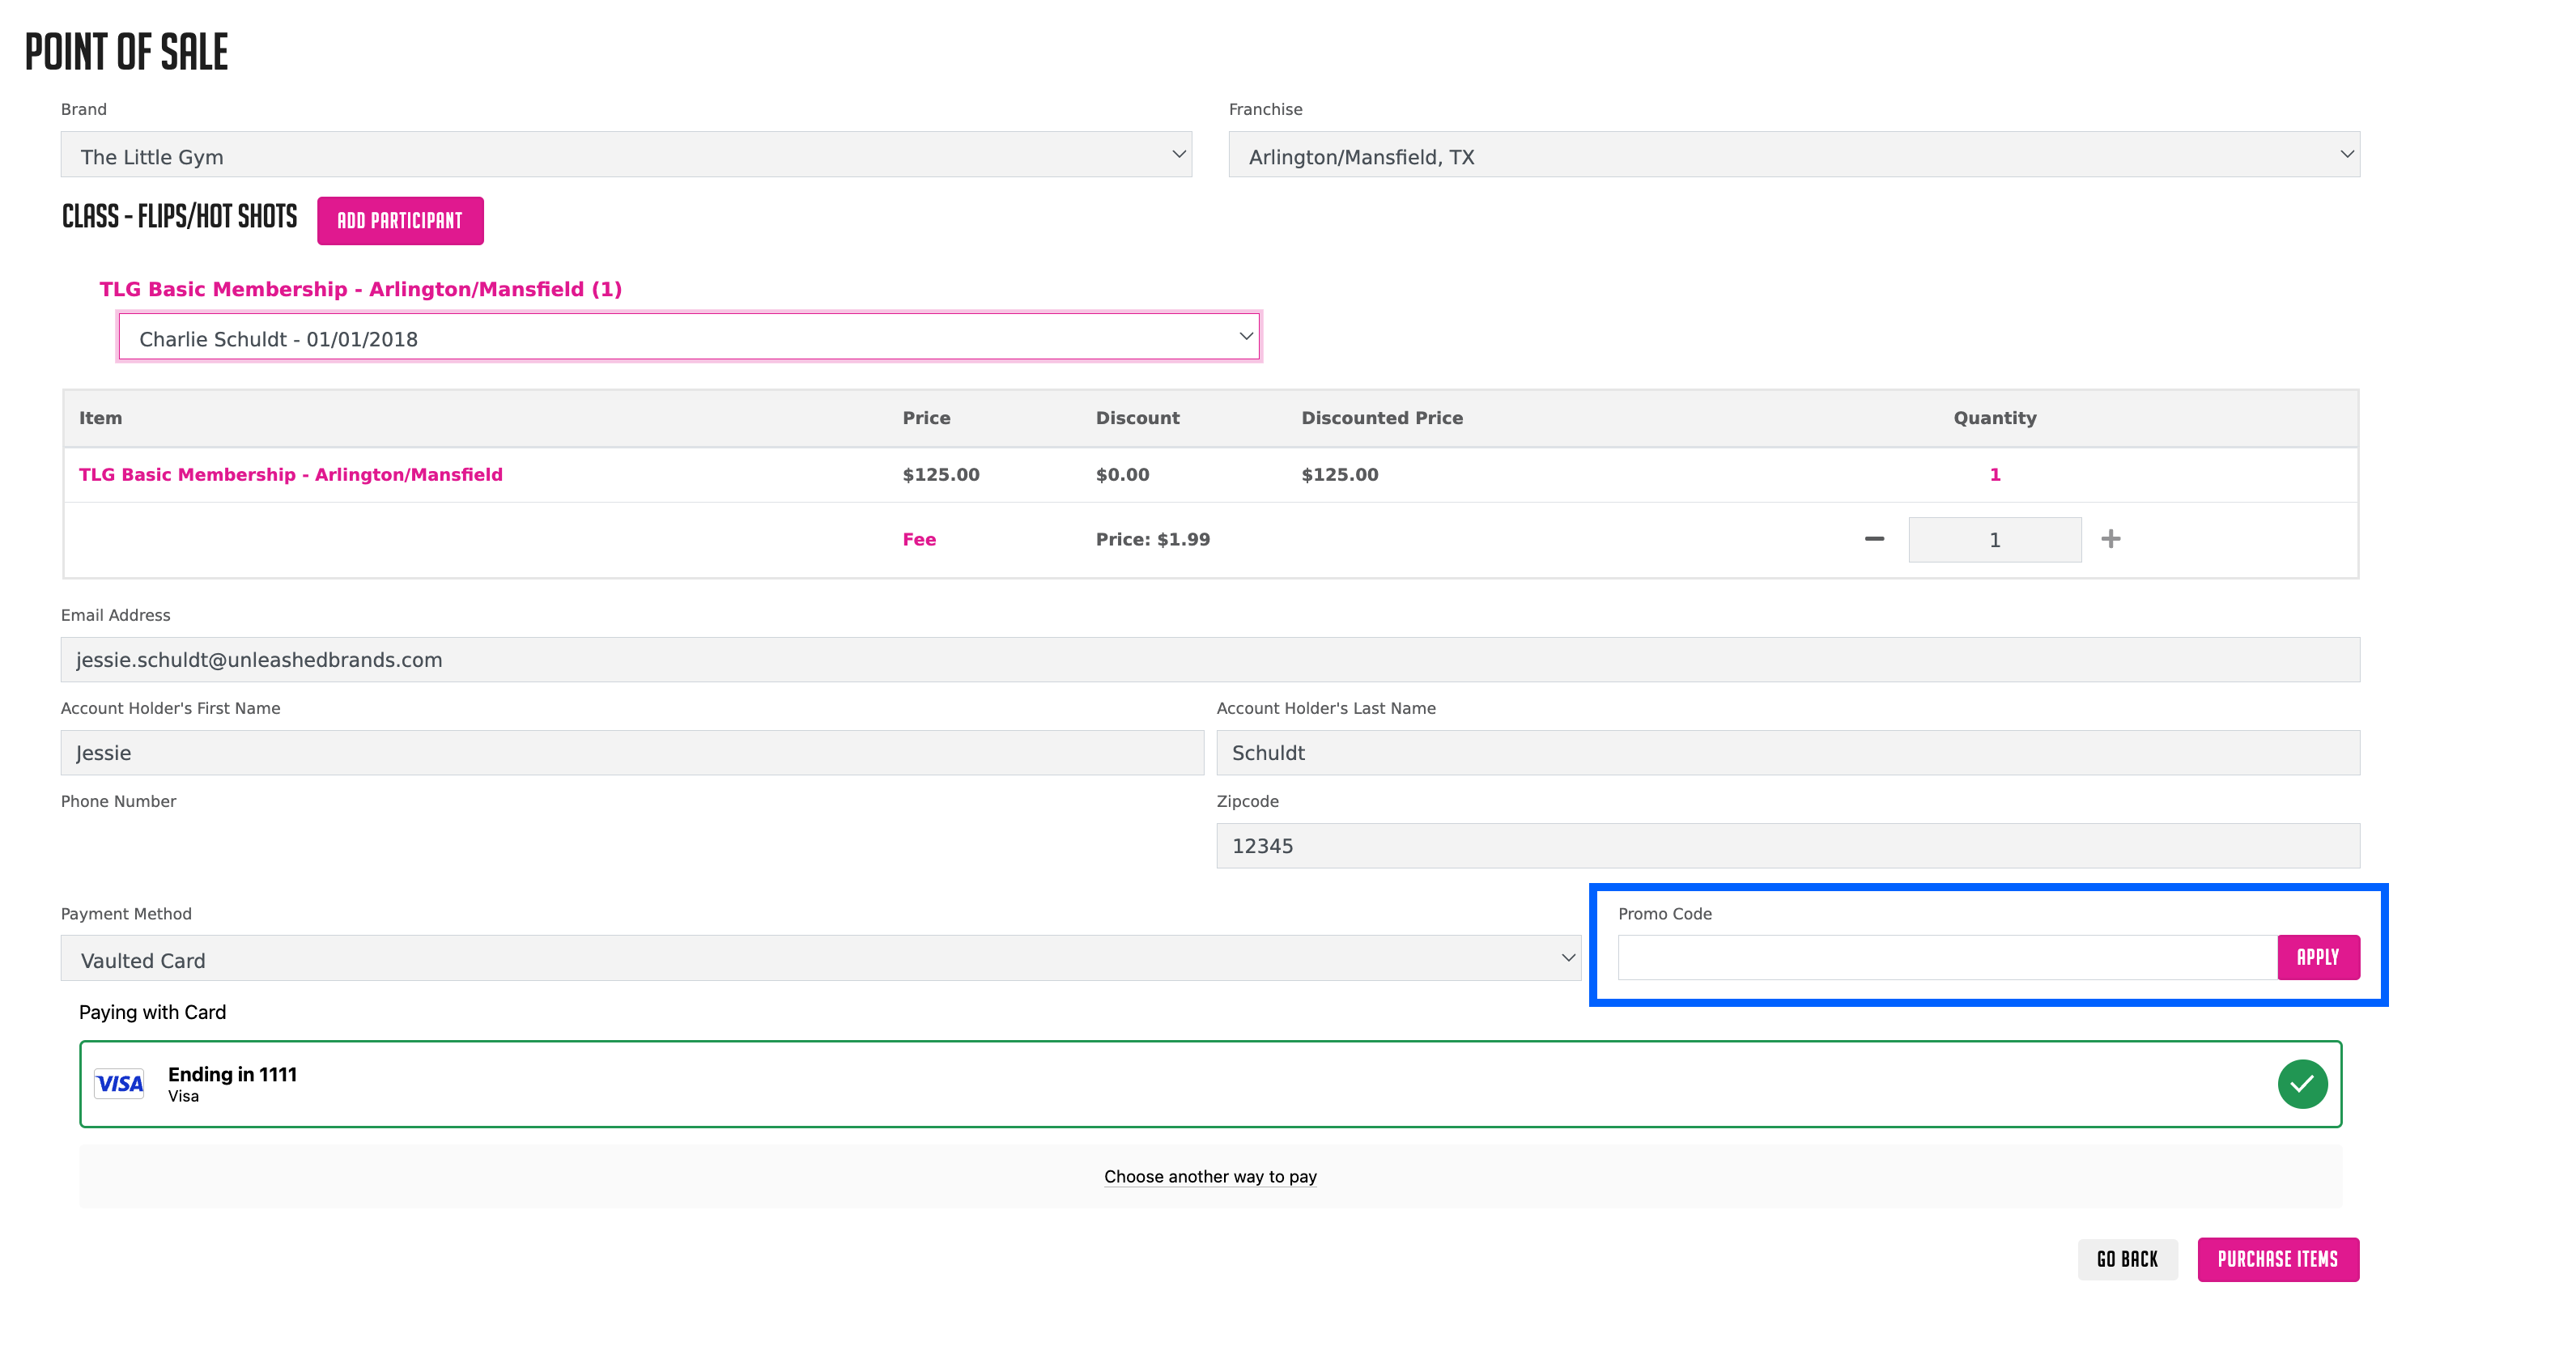Image resolution: width=2576 pixels, height=1363 pixels.
Task: Click the green checkmark on saved card
Action: pyautogui.click(x=2302, y=1084)
